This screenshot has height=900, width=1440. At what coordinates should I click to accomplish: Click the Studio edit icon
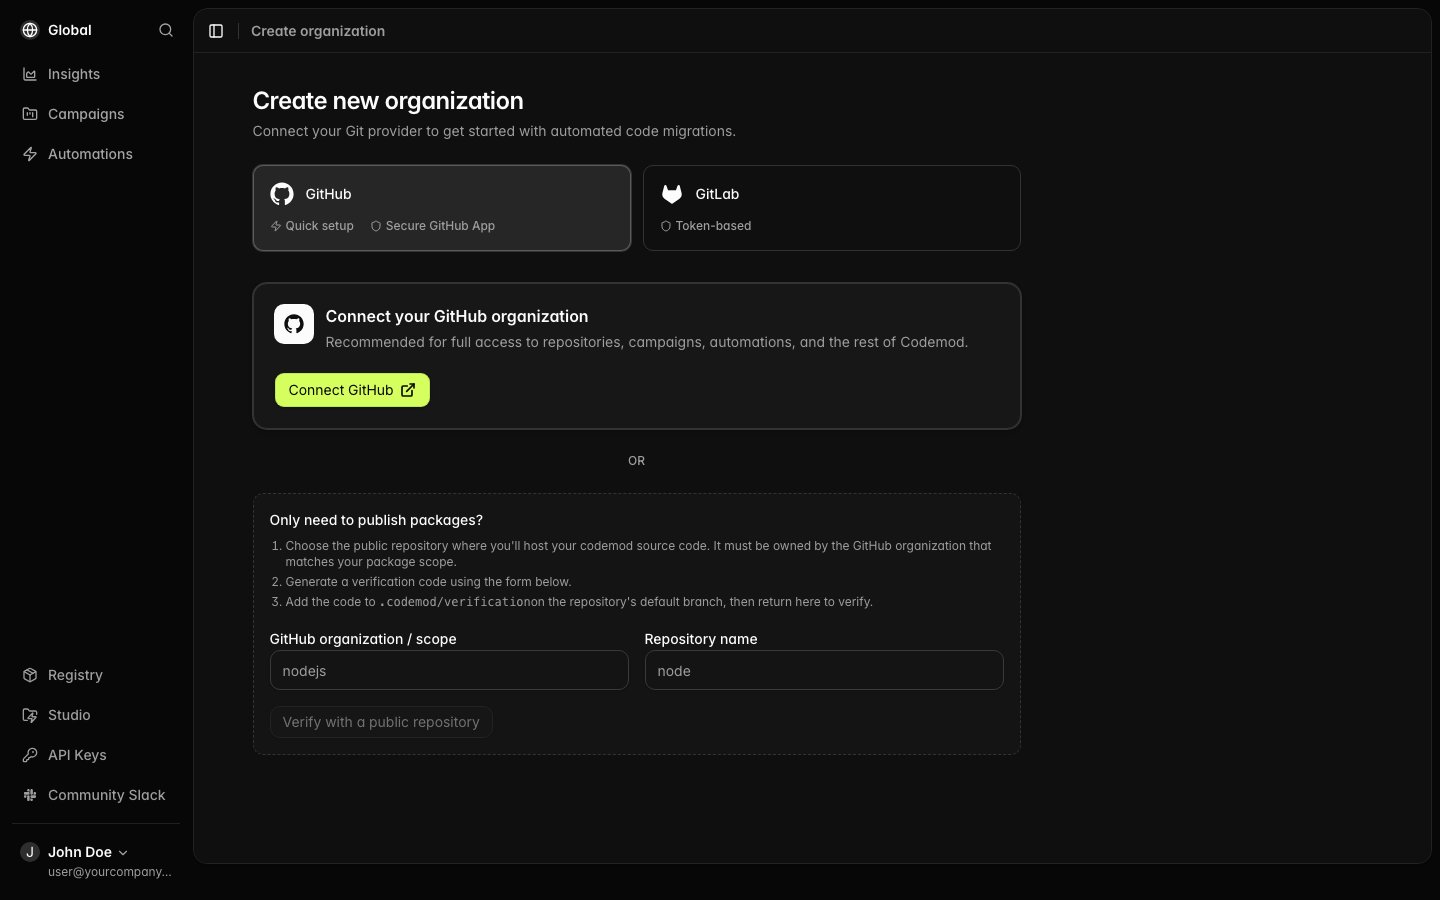[30, 715]
